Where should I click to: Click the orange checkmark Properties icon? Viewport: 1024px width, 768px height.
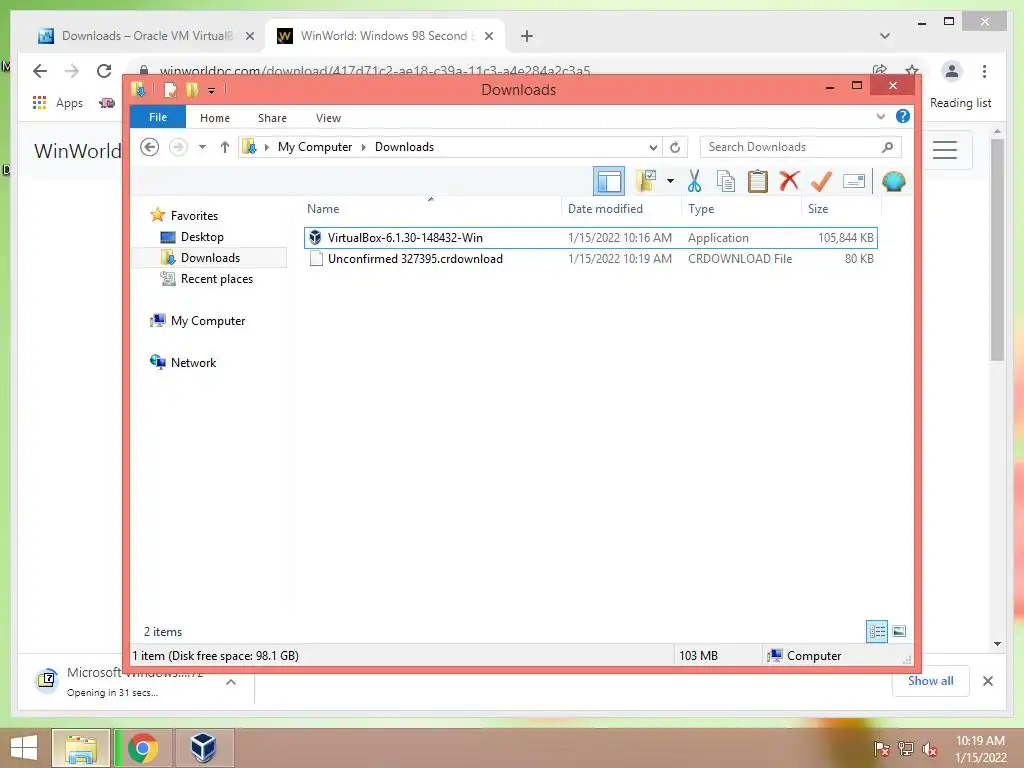tap(821, 181)
